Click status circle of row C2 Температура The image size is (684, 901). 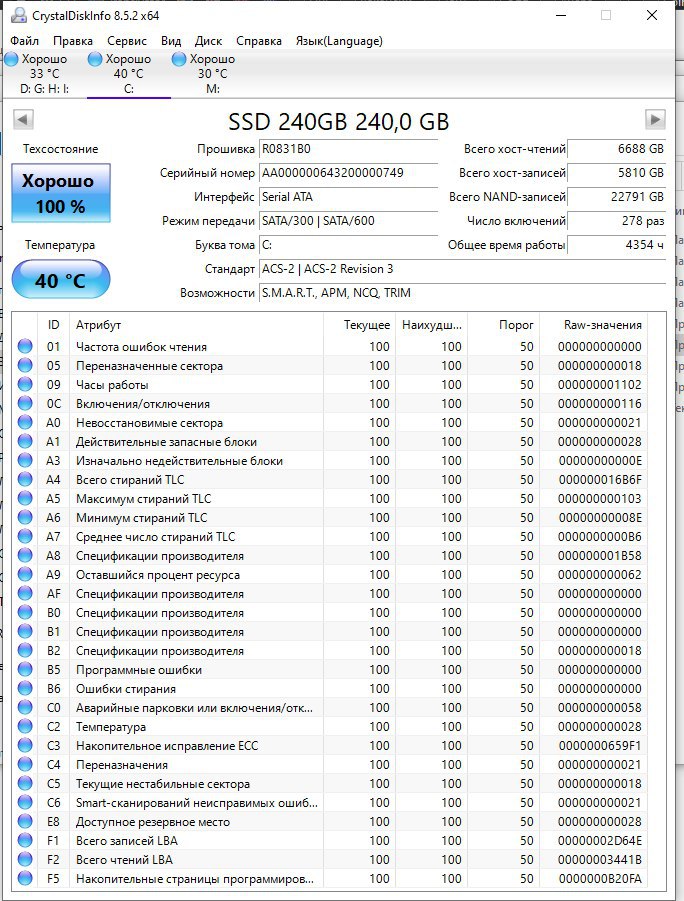(25, 726)
